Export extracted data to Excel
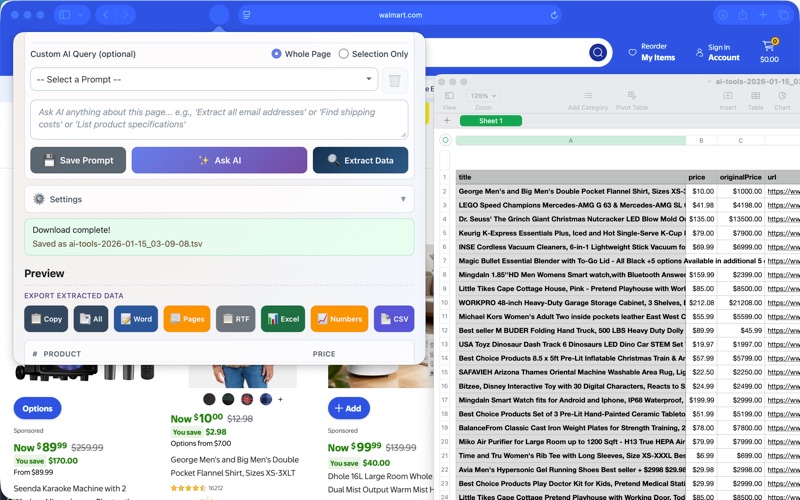 [x=283, y=319]
